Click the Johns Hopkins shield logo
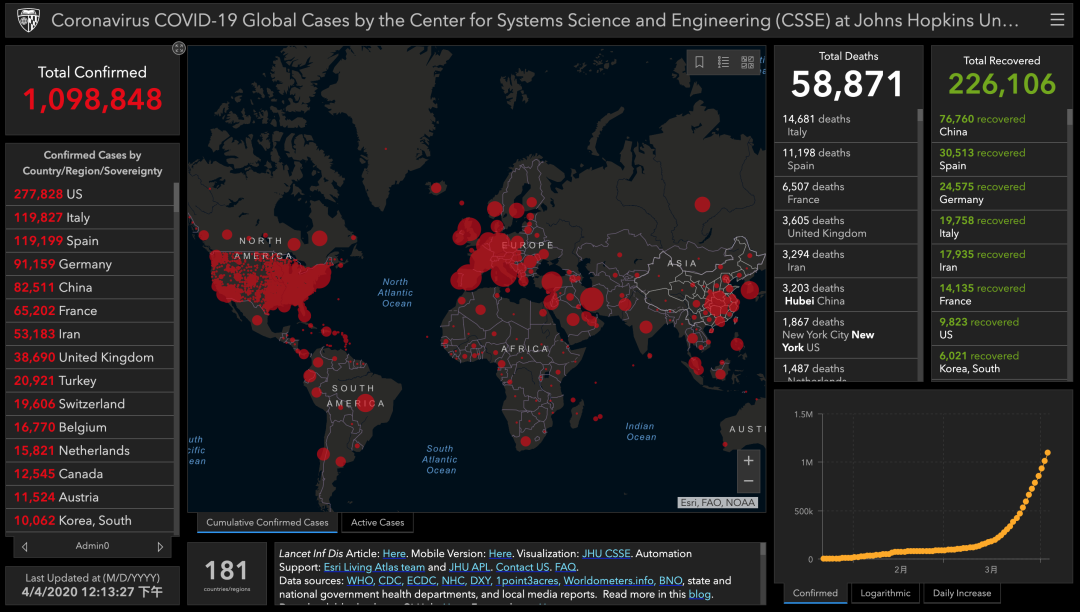Image resolution: width=1080 pixels, height=612 pixels. (28, 20)
